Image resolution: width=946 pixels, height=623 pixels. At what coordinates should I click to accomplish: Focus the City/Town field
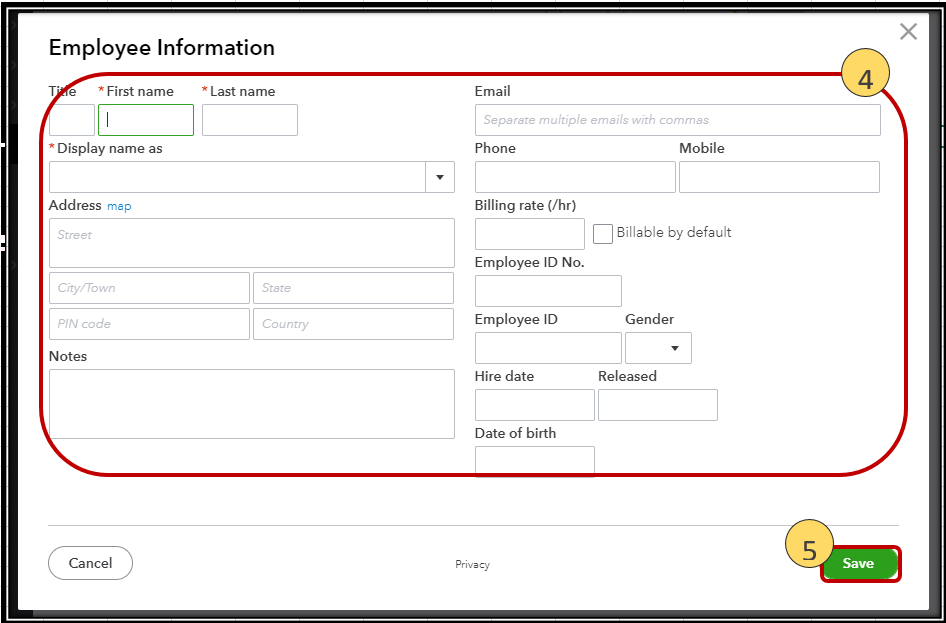[x=149, y=288]
